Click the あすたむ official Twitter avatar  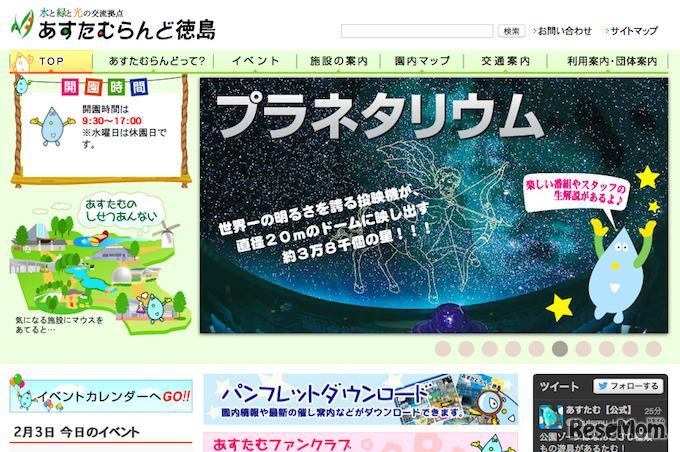tap(550, 416)
